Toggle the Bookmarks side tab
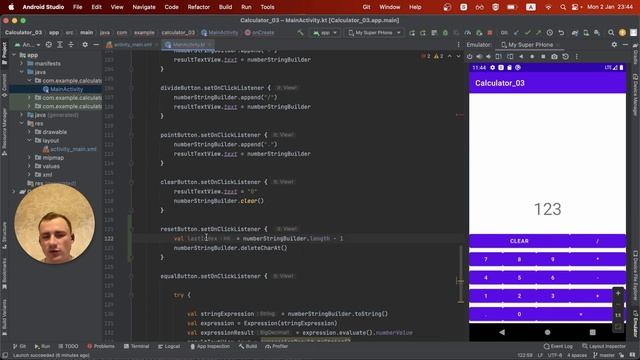 click(4, 273)
